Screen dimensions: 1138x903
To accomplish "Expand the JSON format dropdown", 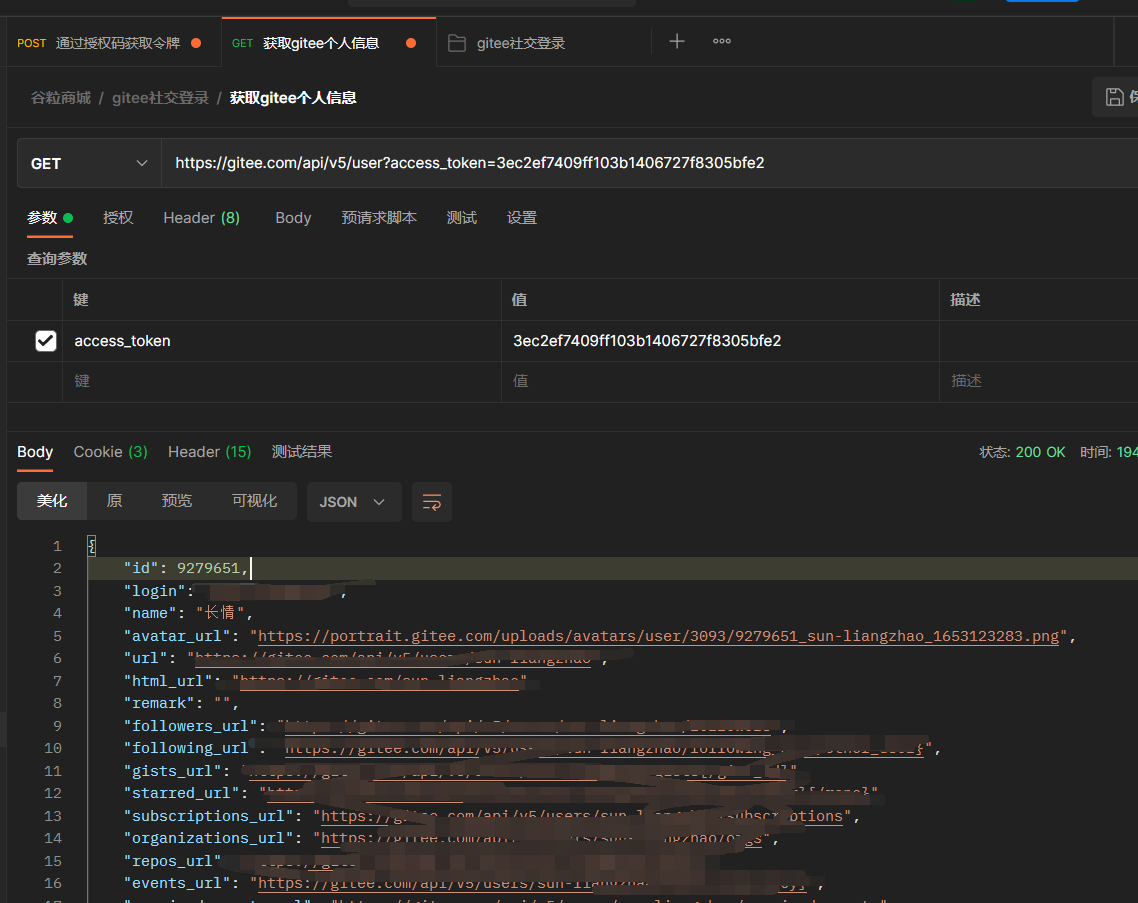I will pos(353,502).
